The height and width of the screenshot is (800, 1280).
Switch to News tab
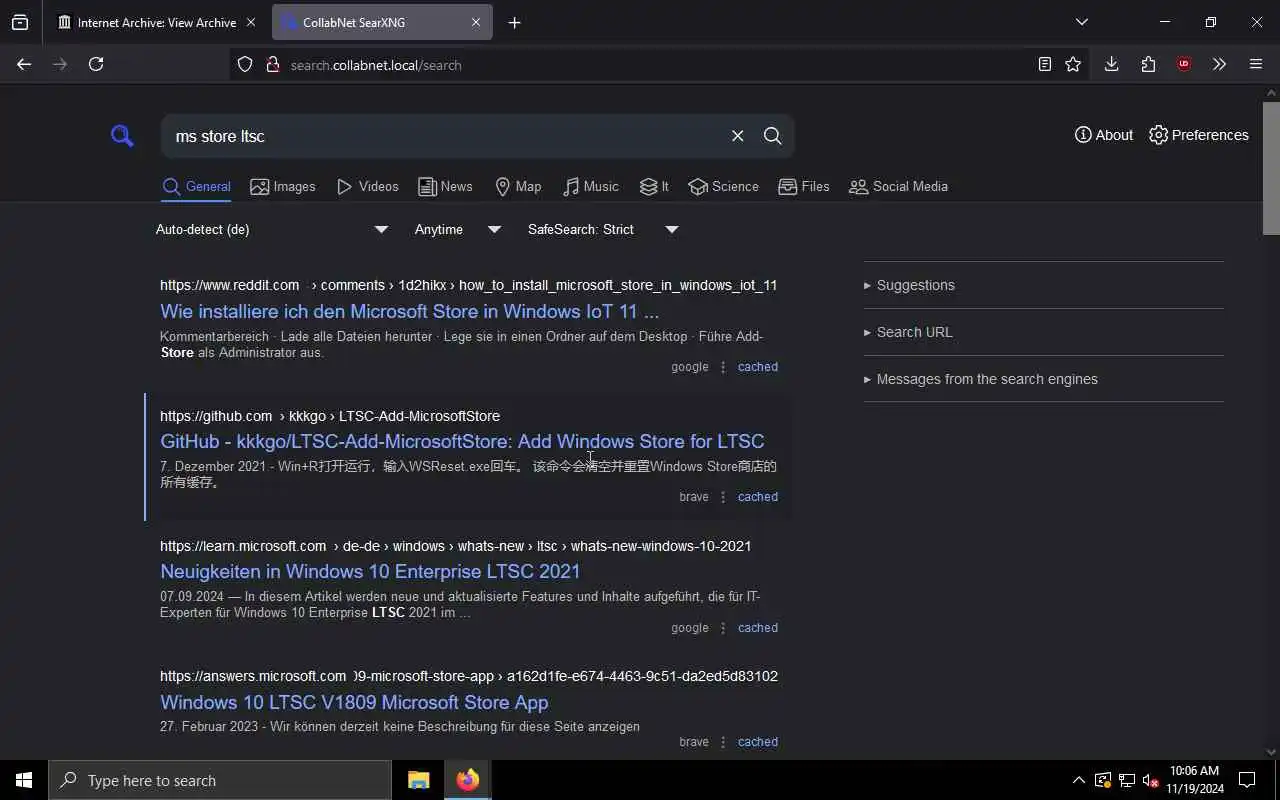(445, 187)
